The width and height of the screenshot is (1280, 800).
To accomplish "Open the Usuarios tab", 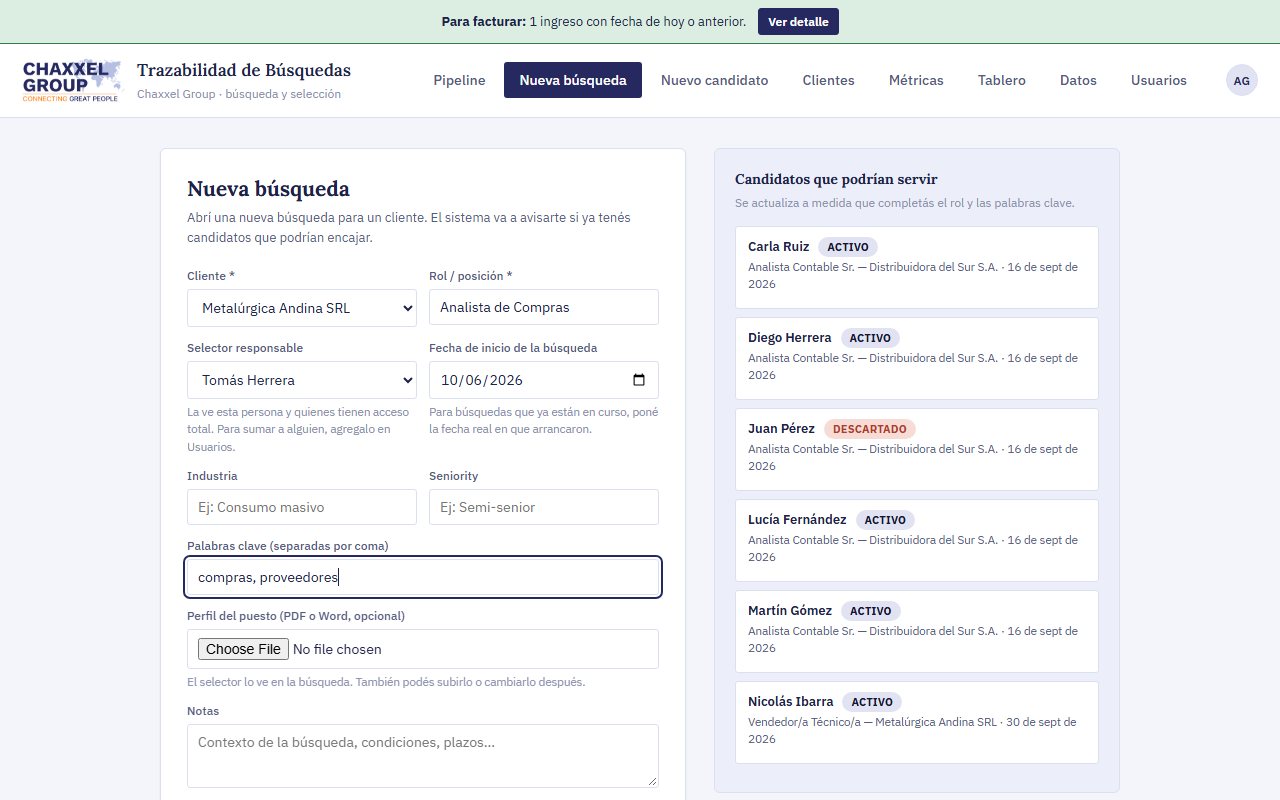I will (x=1159, y=80).
